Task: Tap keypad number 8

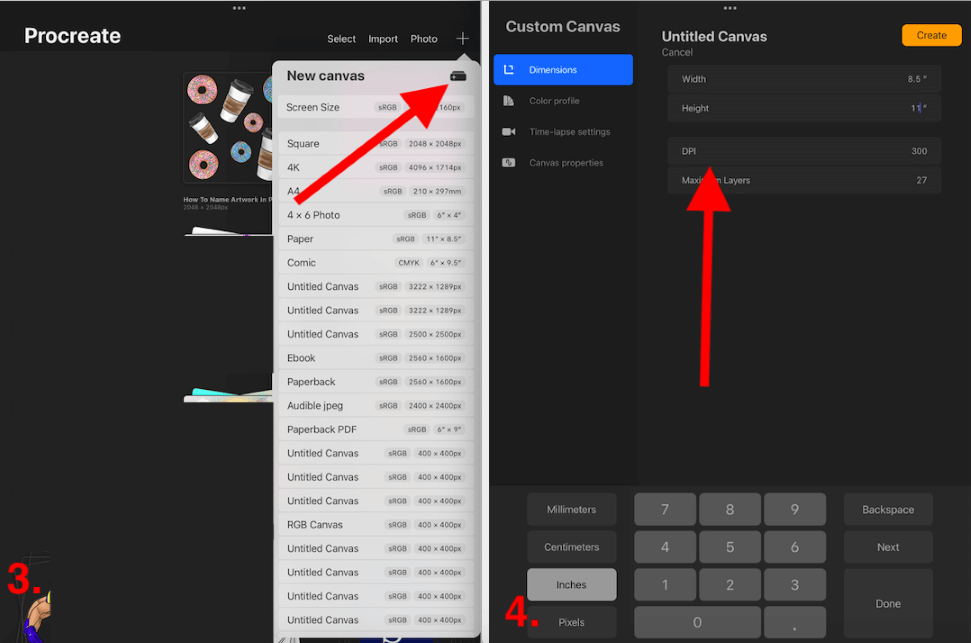Action: coord(730,509)
